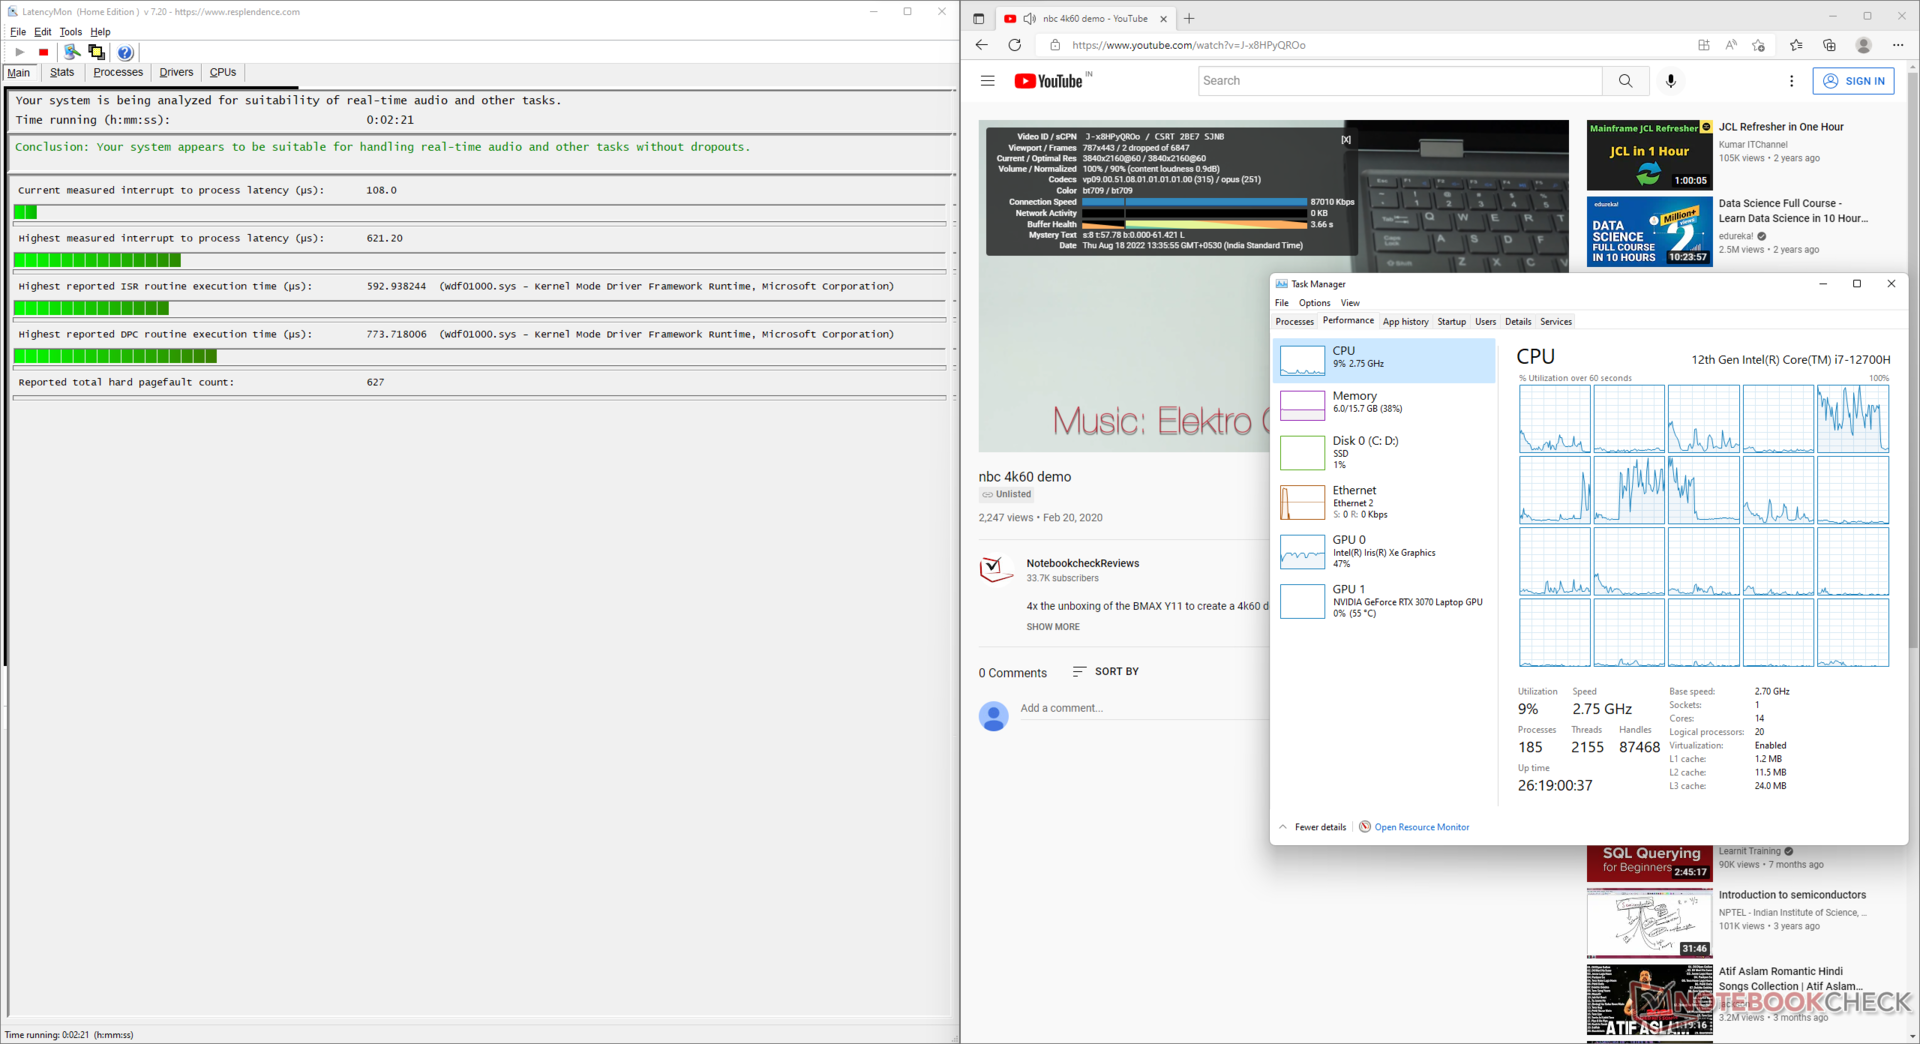Expand description with SHOW MORE
The image size is (1920, 1044).
click(1053, 627)
